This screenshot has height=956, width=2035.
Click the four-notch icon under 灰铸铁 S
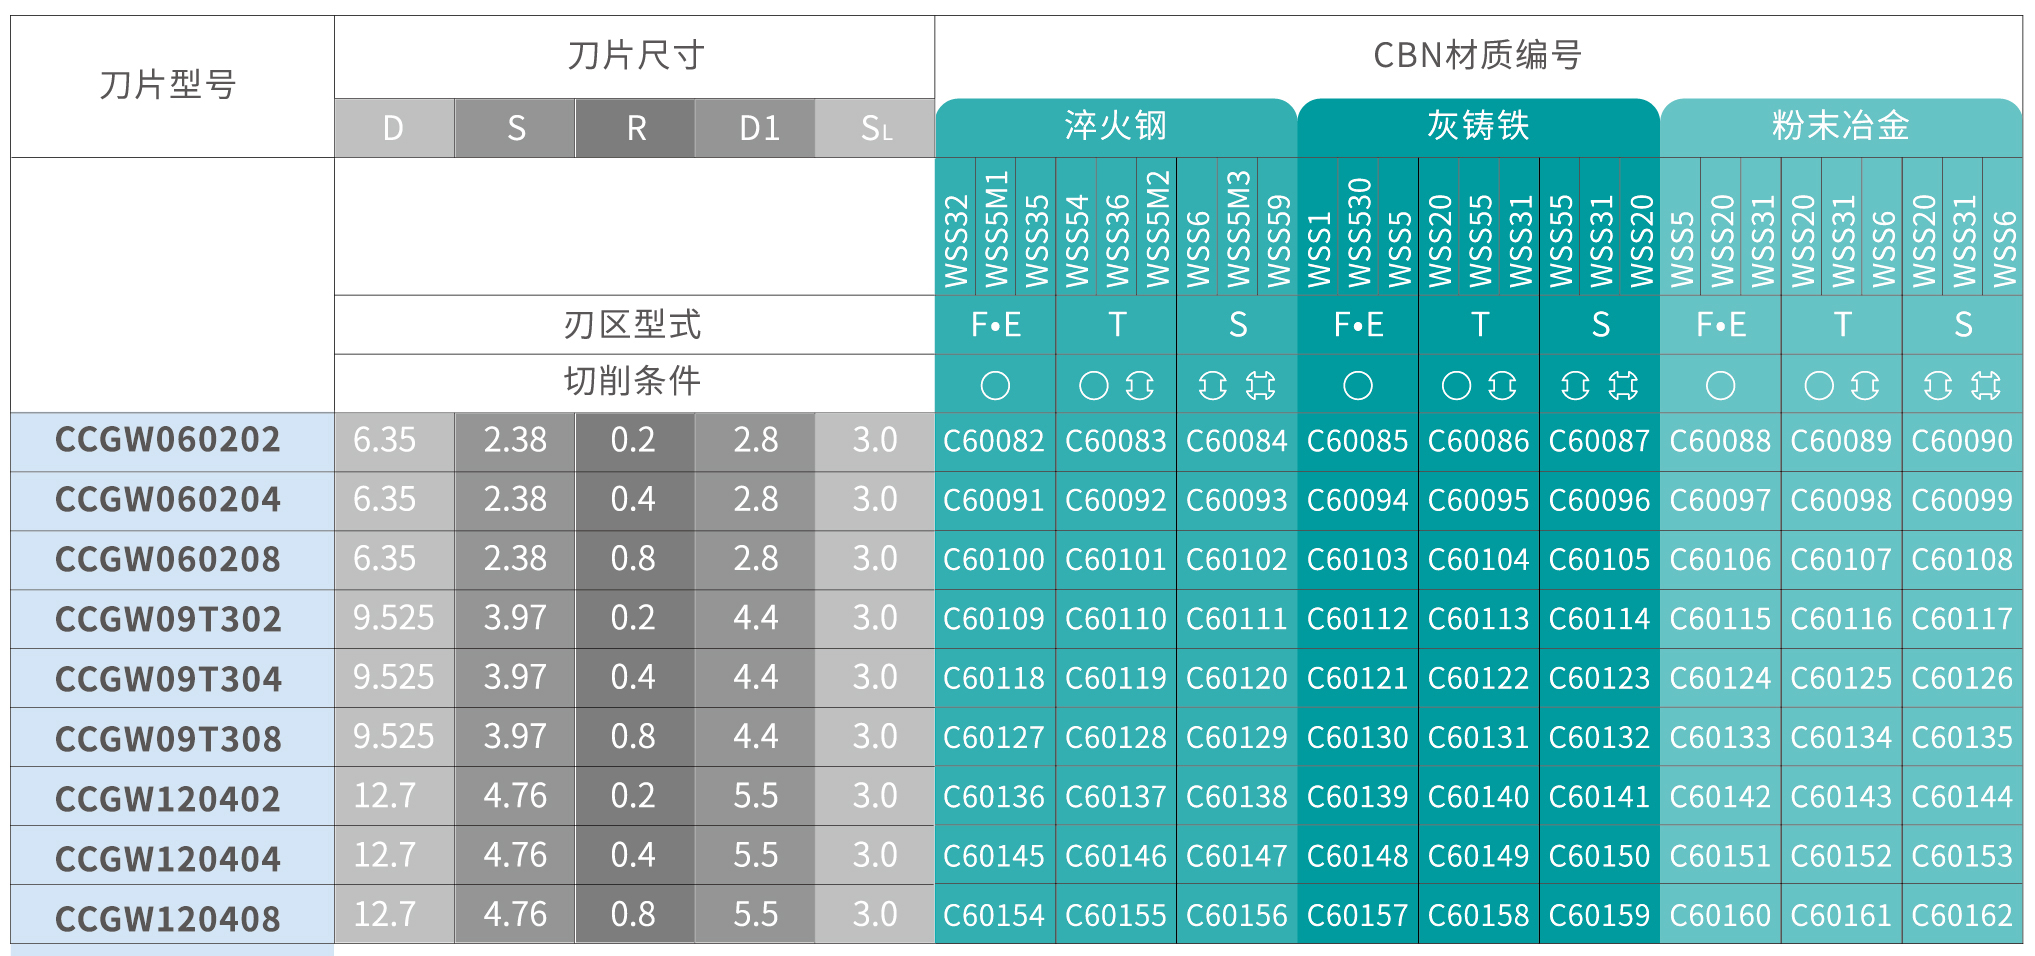[1623, 385]
